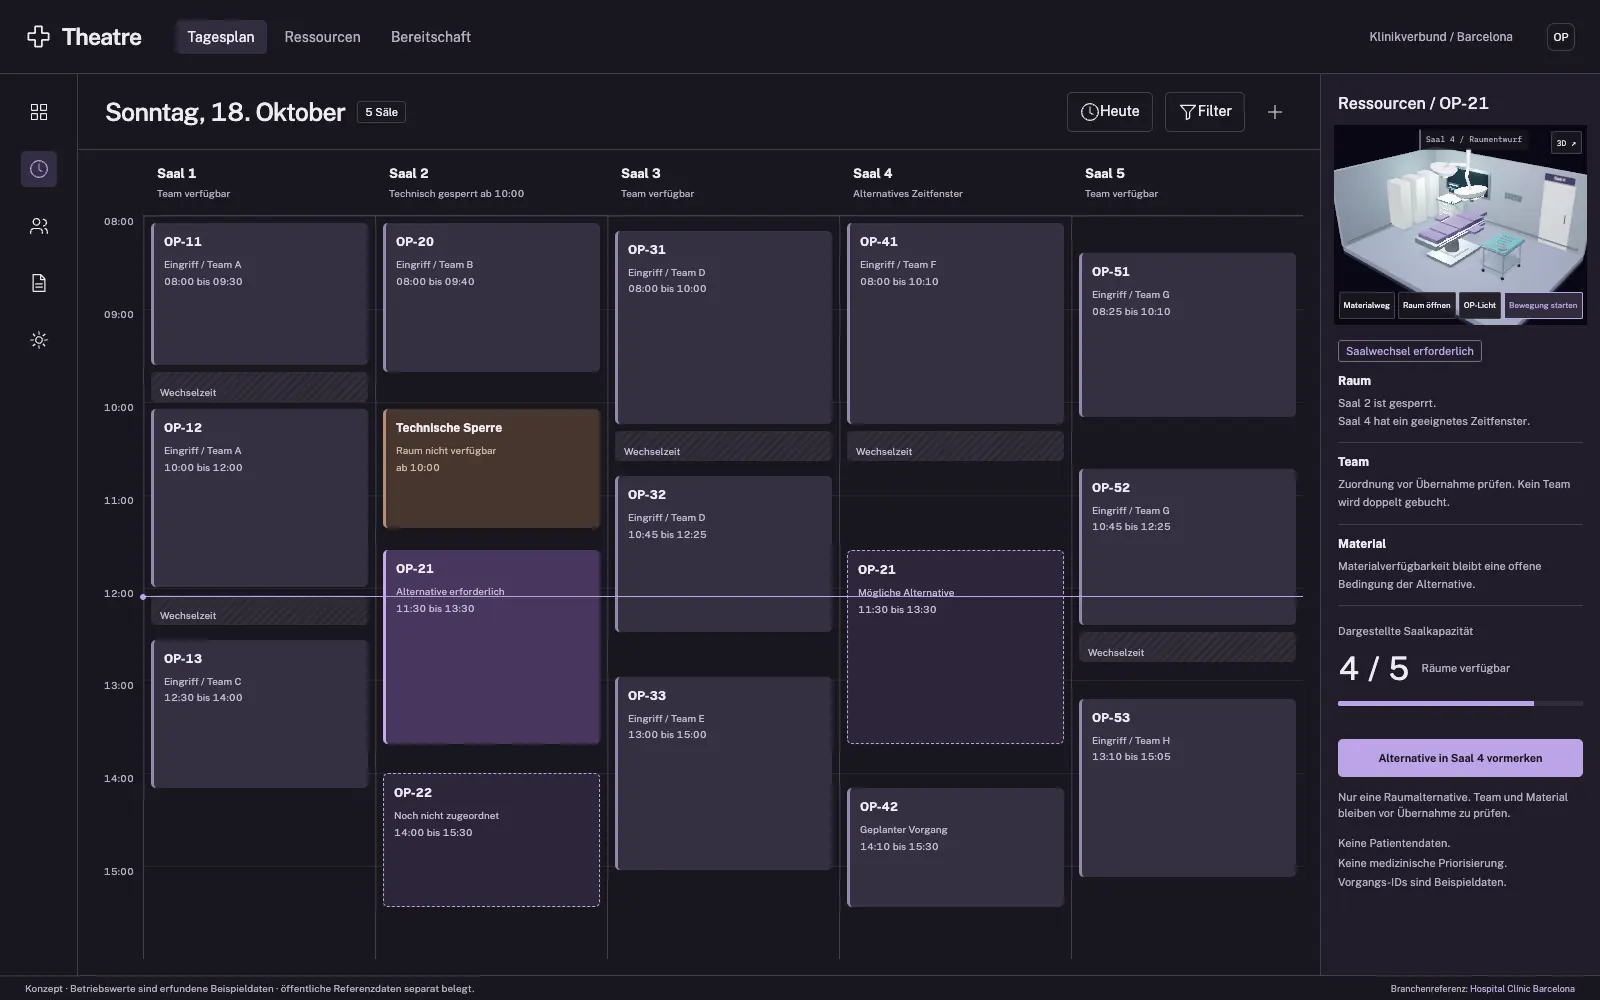Select the purple OP-21 card in Saal 2
The width and height of the screenshot is (1600, 1000).
point(492,647)
